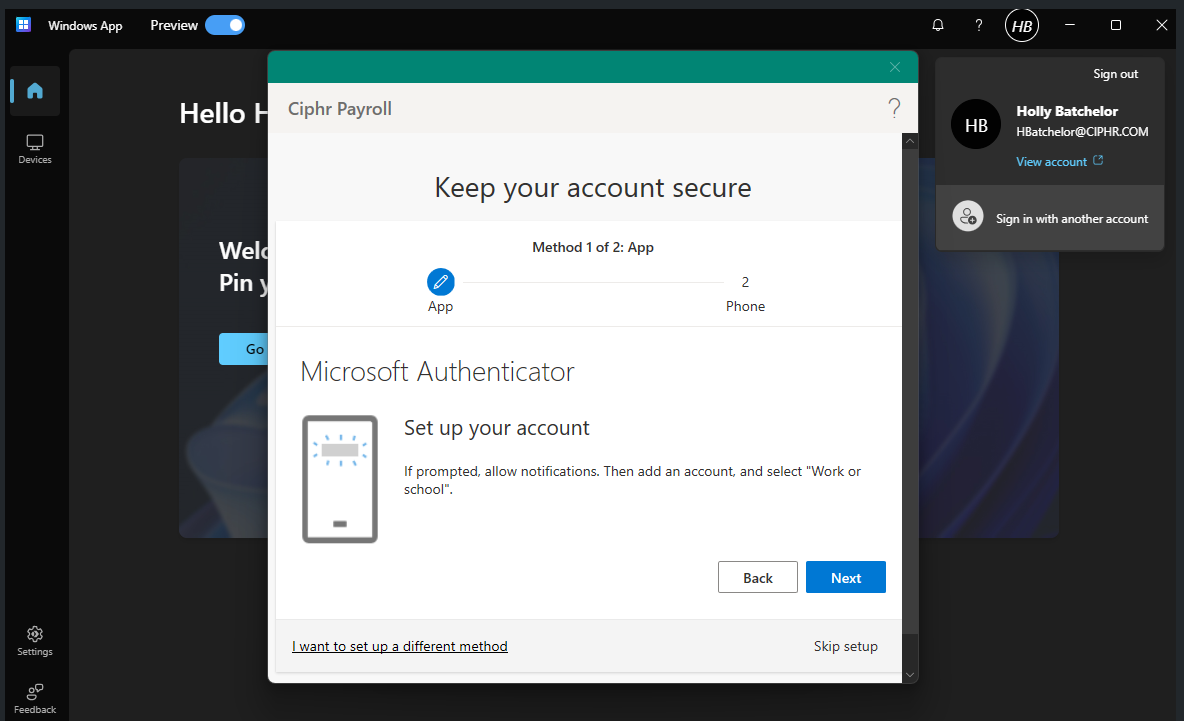Click the HB account avatar in title bar
Screen dimensions: 1184x721
click(1022, 26)
